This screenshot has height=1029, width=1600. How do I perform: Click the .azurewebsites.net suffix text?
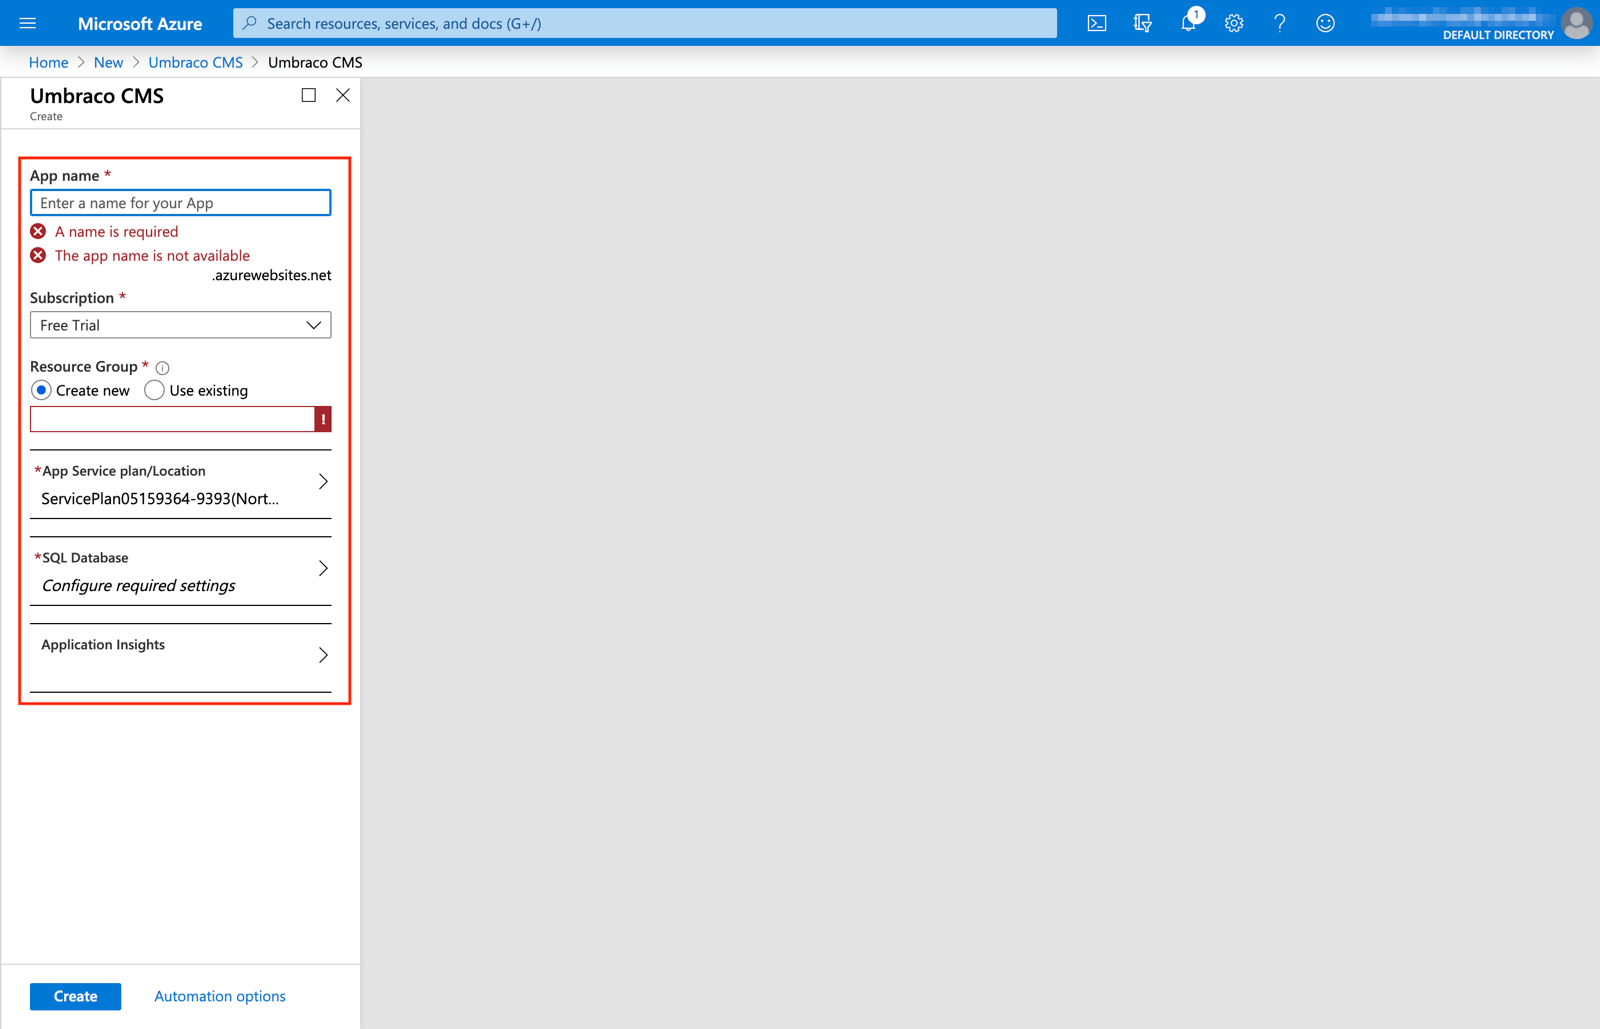tap(271, 275)
